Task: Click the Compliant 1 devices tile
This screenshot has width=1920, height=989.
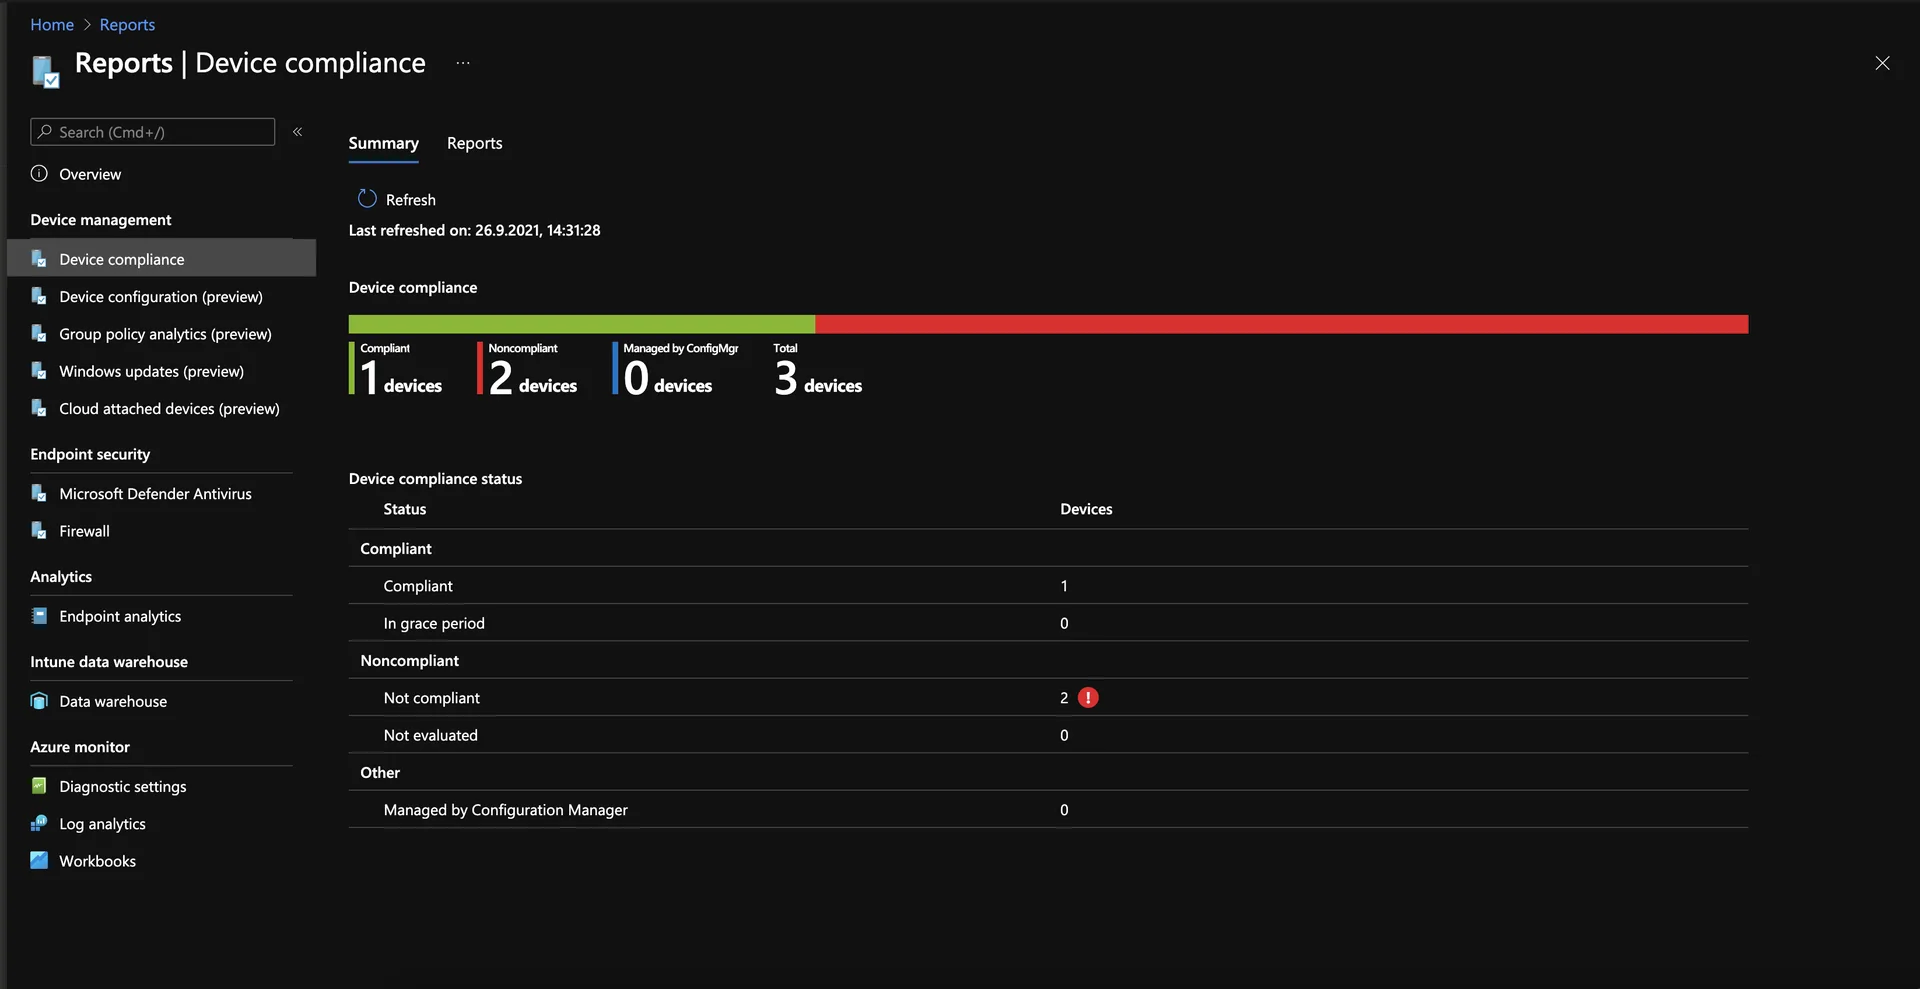Action: [x=396, y=369]
